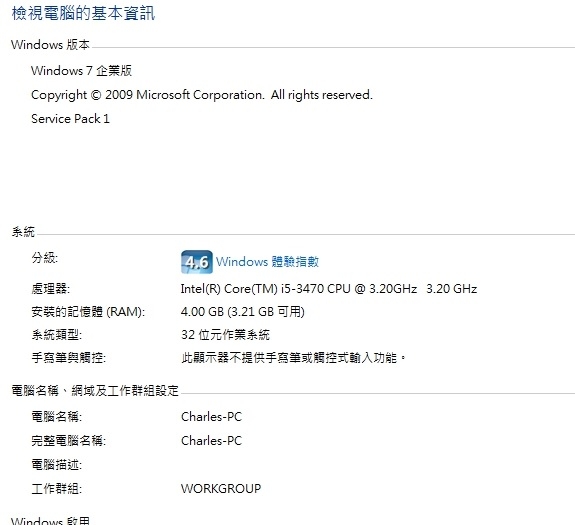Viewport: 575px width, 525px height.
Task: Click the Copyright 2009 Microsoft Corporation line
Action: (x=202, y=95)
